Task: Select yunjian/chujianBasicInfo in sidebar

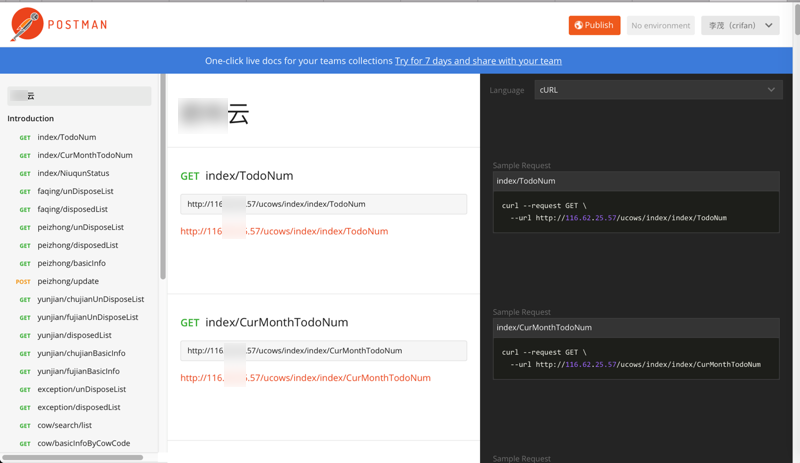Action: 81,353
